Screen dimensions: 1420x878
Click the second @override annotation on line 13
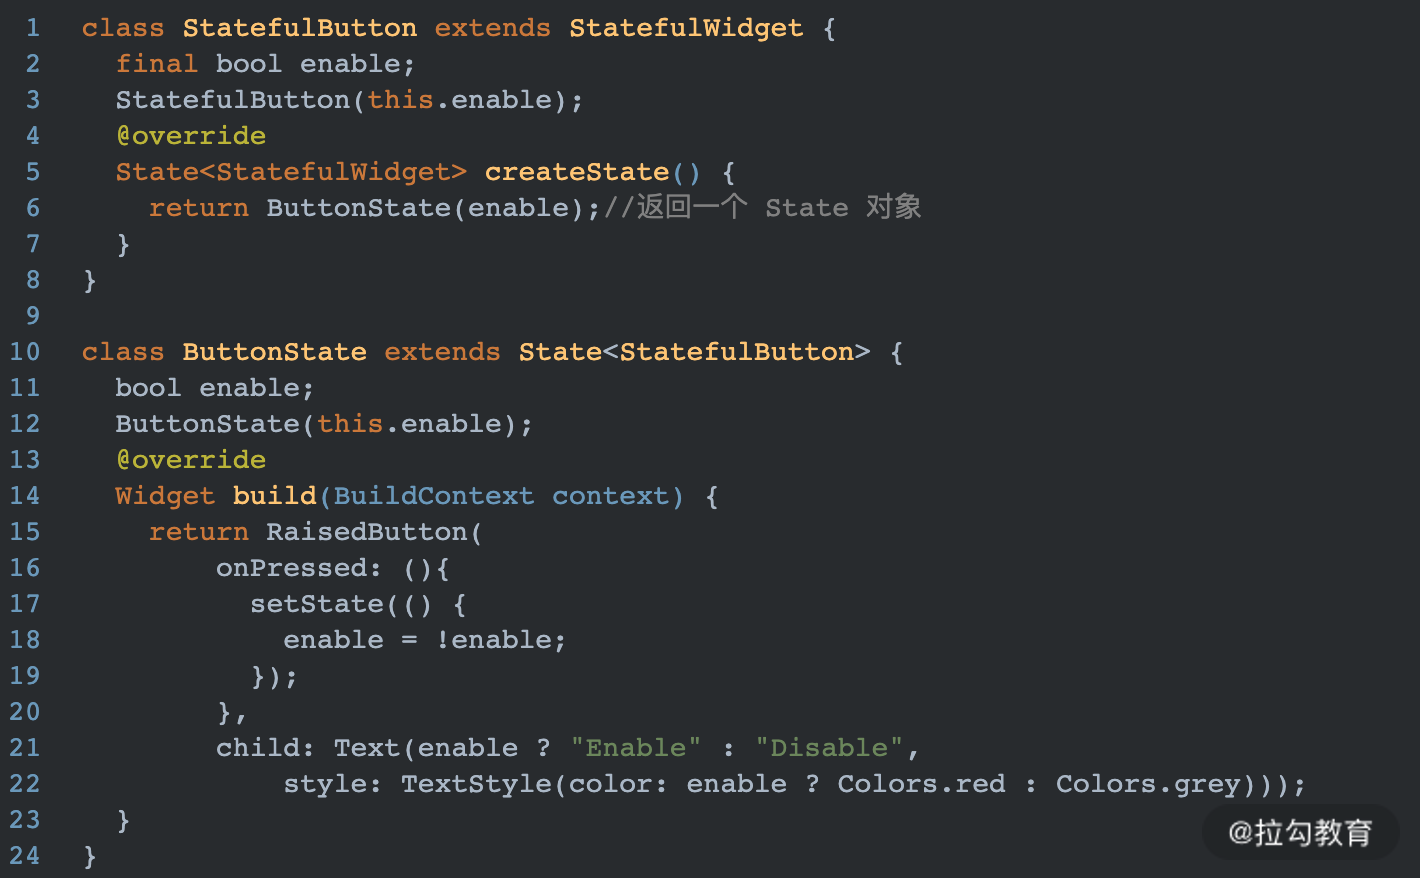click(x=191, y=460)
